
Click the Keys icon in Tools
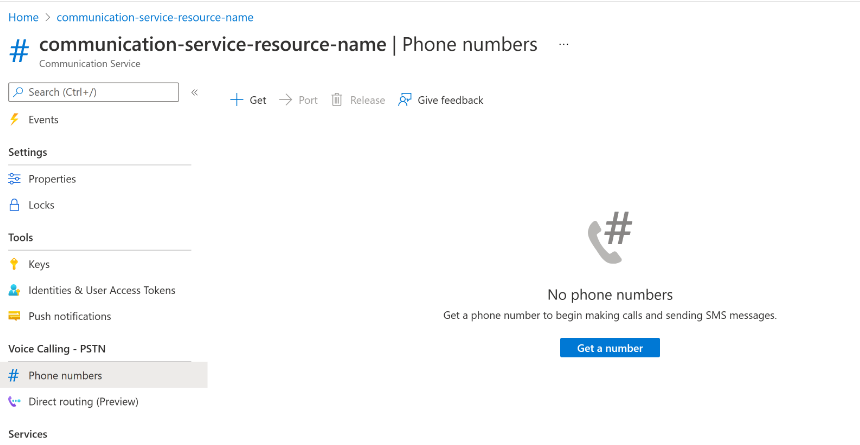pyautogui.click(x=14, y=265)
